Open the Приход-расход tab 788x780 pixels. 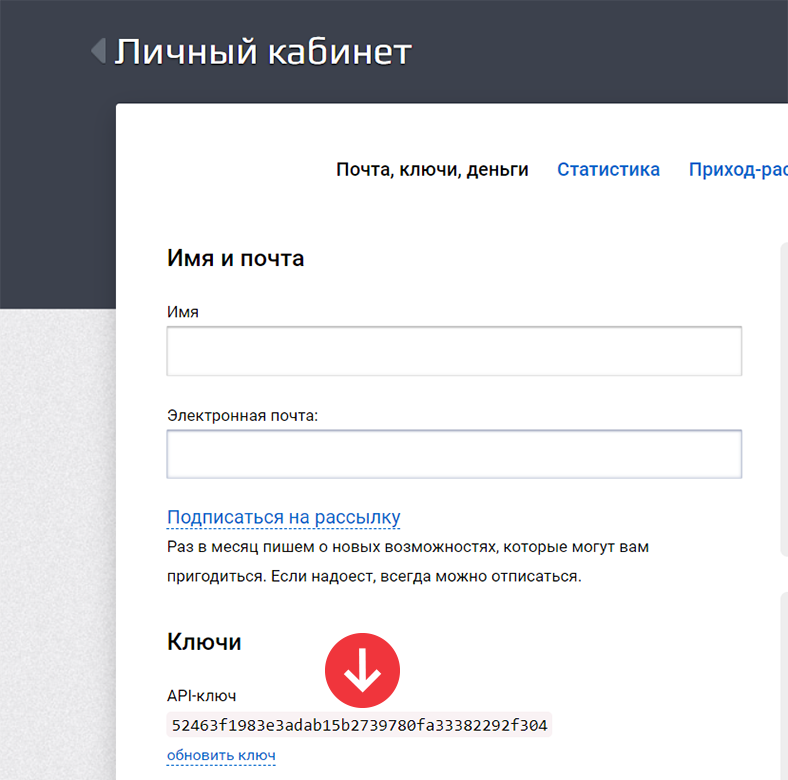click(x=738, y=170)
